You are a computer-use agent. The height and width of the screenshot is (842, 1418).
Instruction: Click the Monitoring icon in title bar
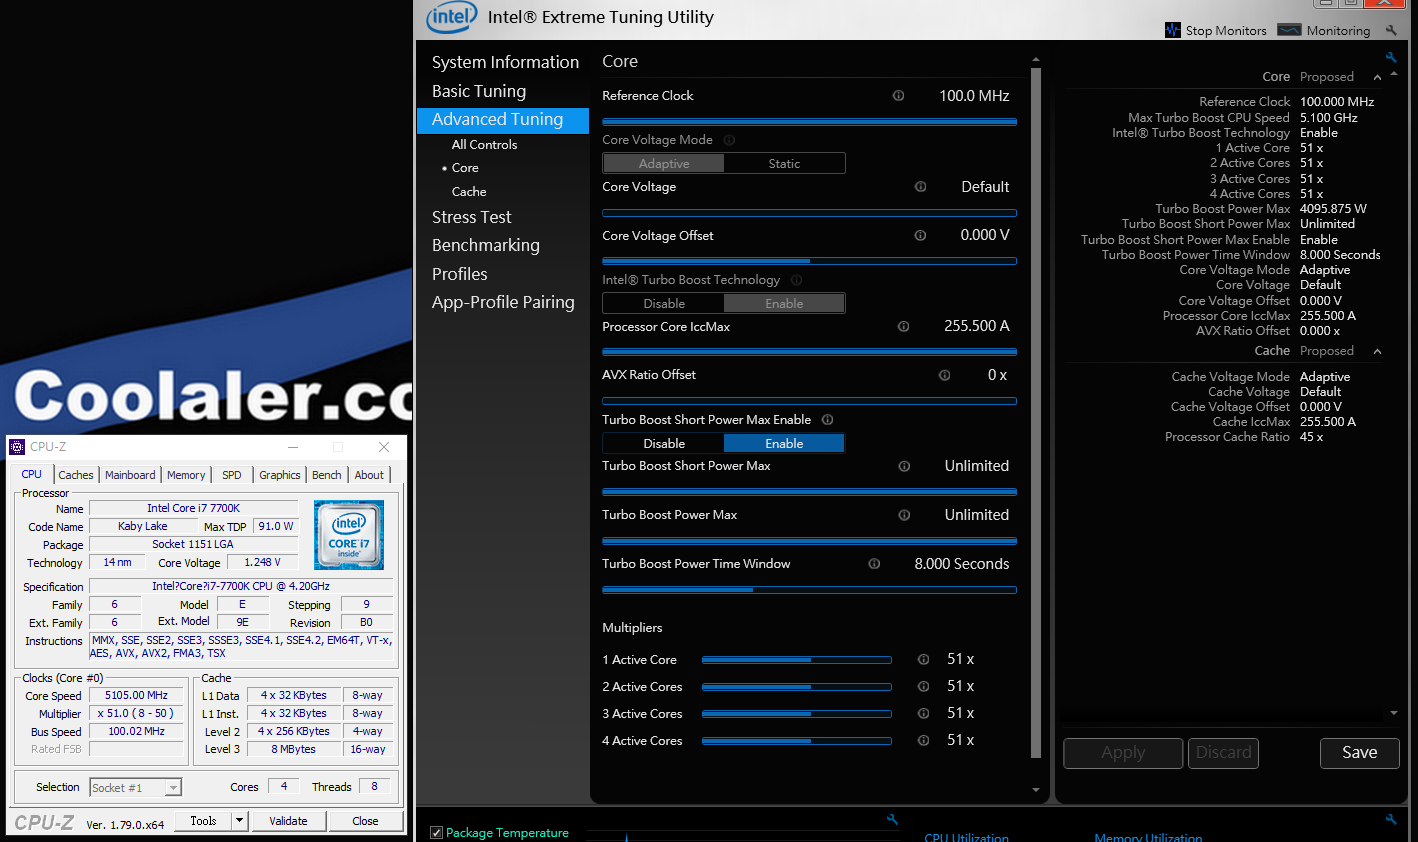click(1289, 30)
